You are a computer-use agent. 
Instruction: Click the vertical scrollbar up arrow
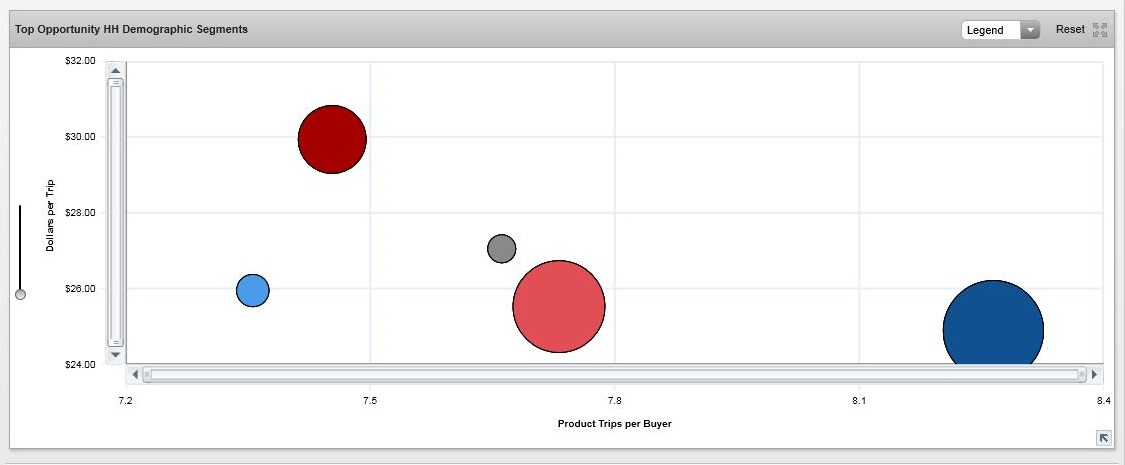tap(115, 71)
